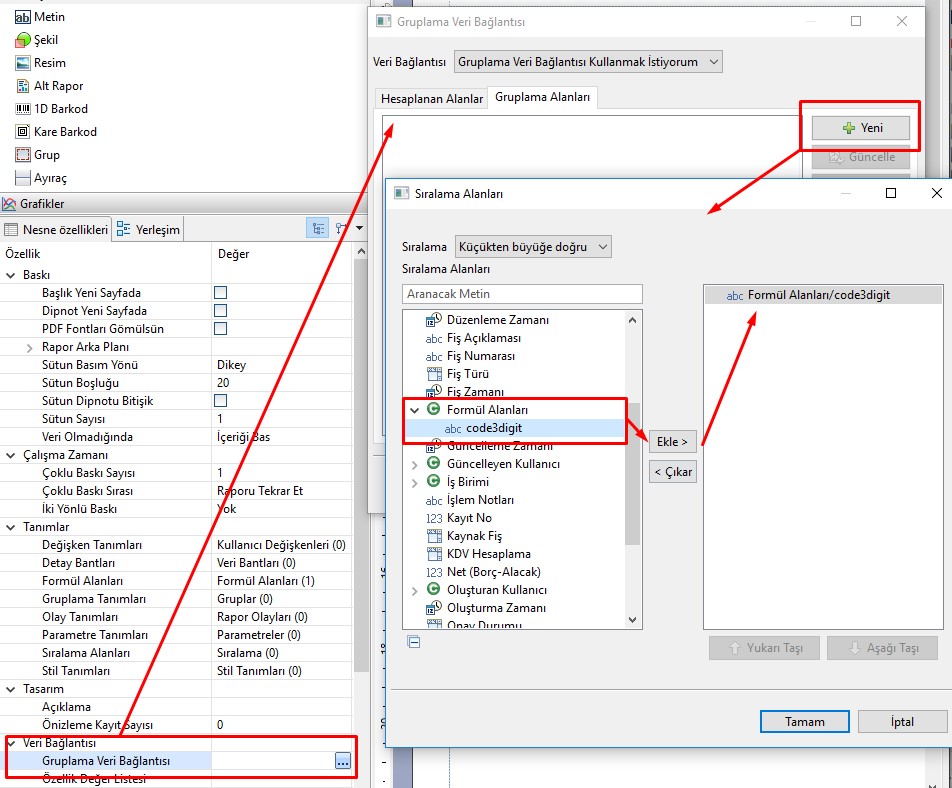Viewport: 952px width, 788px height.
Task: Choose the Grup tool icon
Action: (x=23, y=155)
